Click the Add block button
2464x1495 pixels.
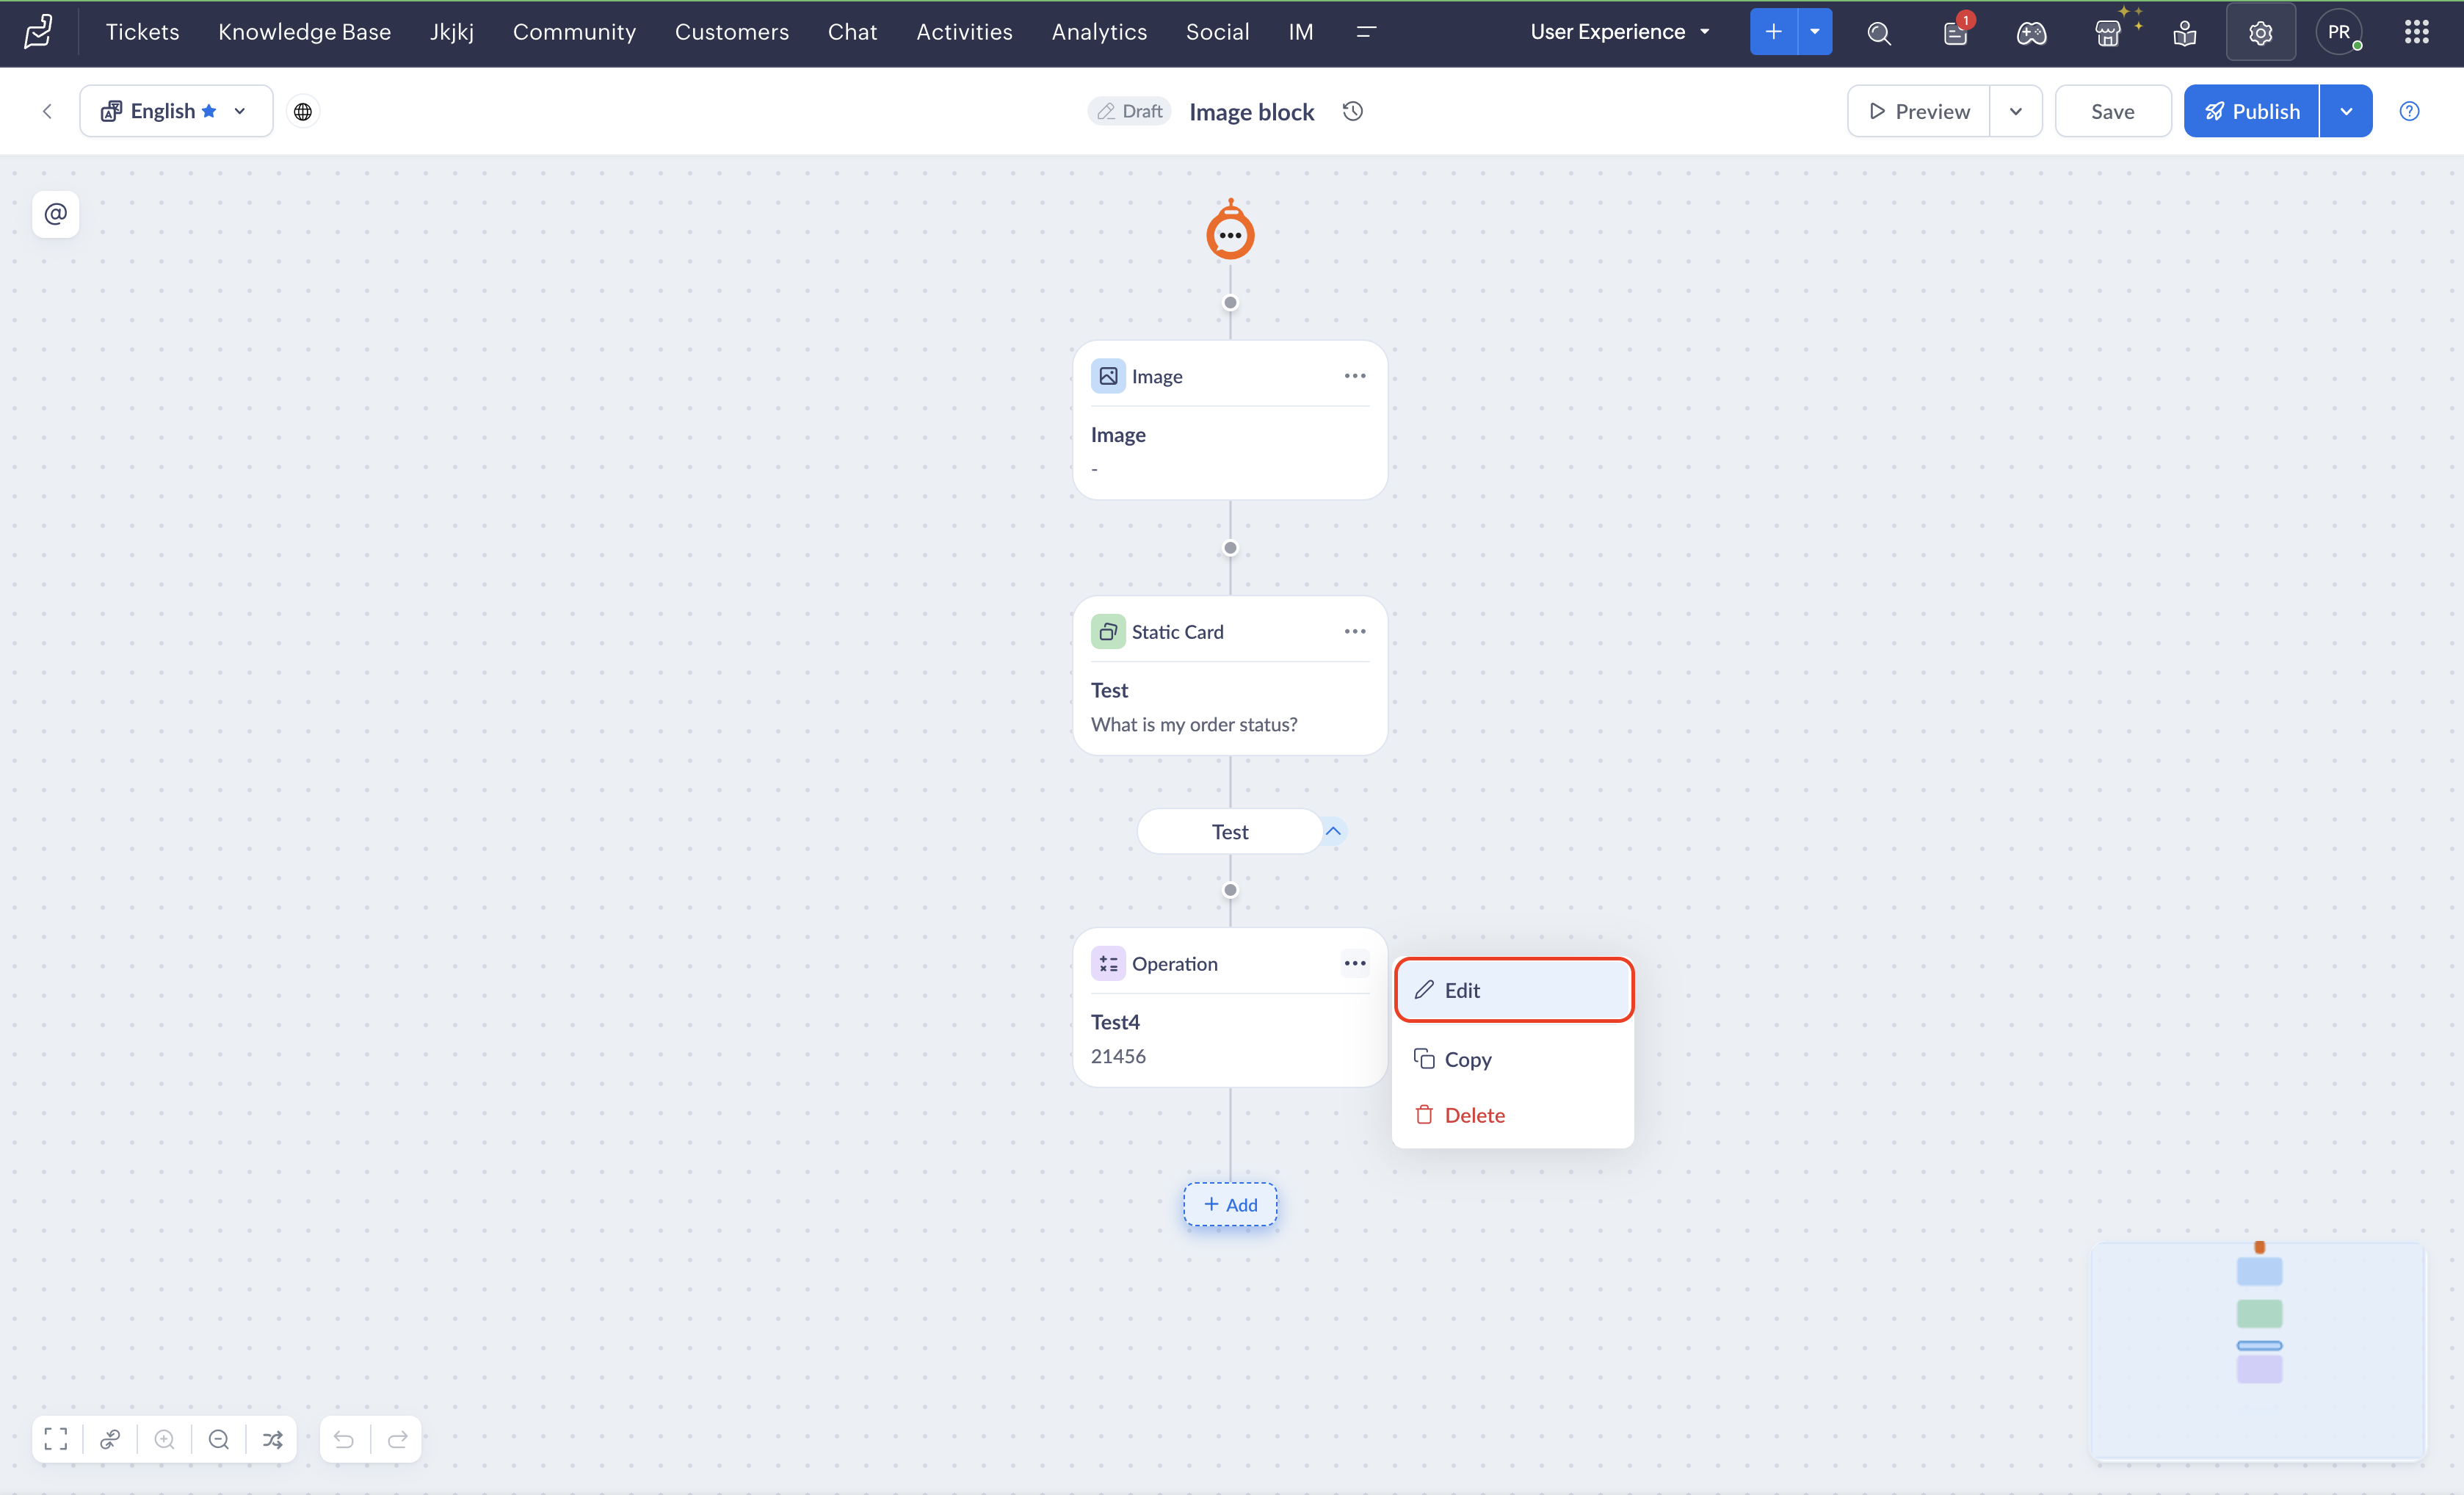[x=1230, y=1204]
